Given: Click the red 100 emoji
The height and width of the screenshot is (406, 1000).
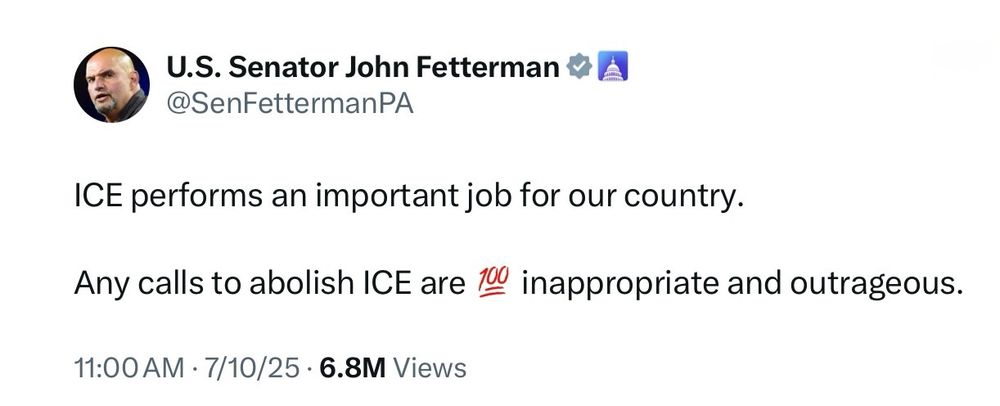Looking at the screenshot, I should pos(492,283).
